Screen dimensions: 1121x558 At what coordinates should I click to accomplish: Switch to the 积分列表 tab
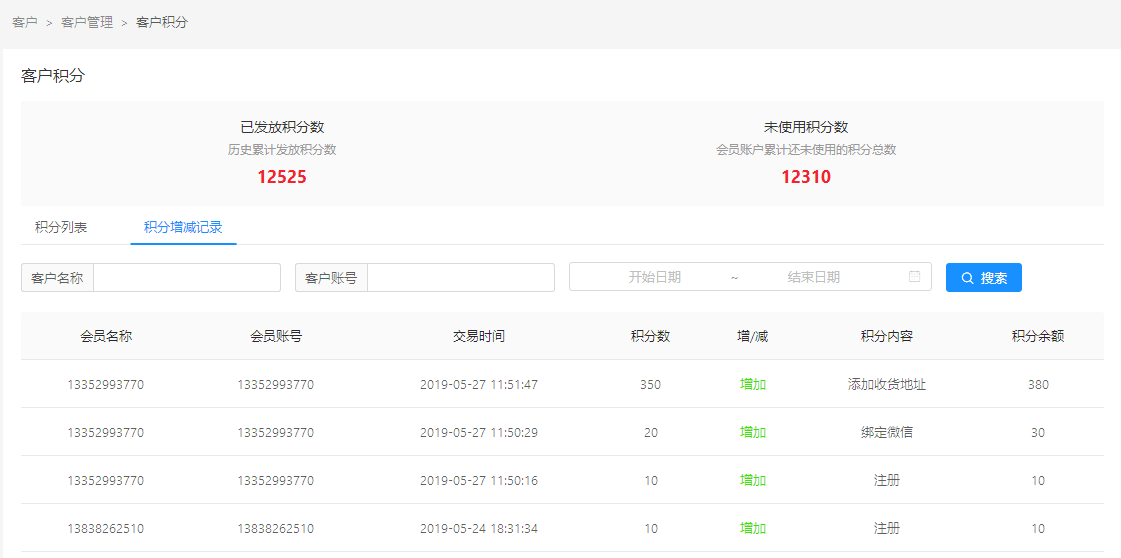[61, 228]
